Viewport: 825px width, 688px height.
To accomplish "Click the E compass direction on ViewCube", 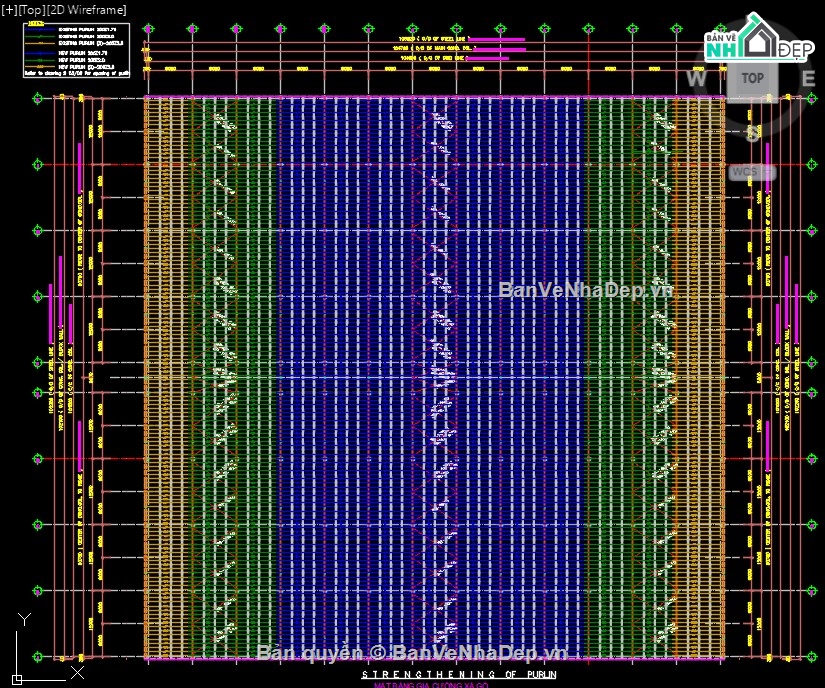I will coord(808,78).
